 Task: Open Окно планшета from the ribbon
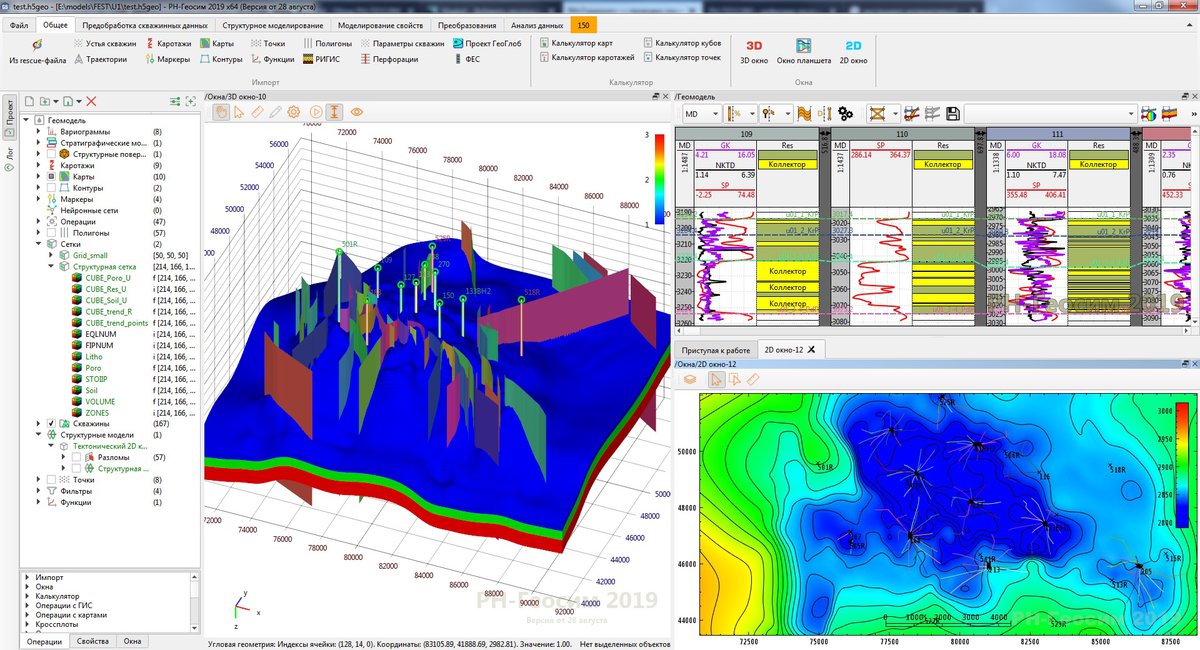[x=802, y=52]
